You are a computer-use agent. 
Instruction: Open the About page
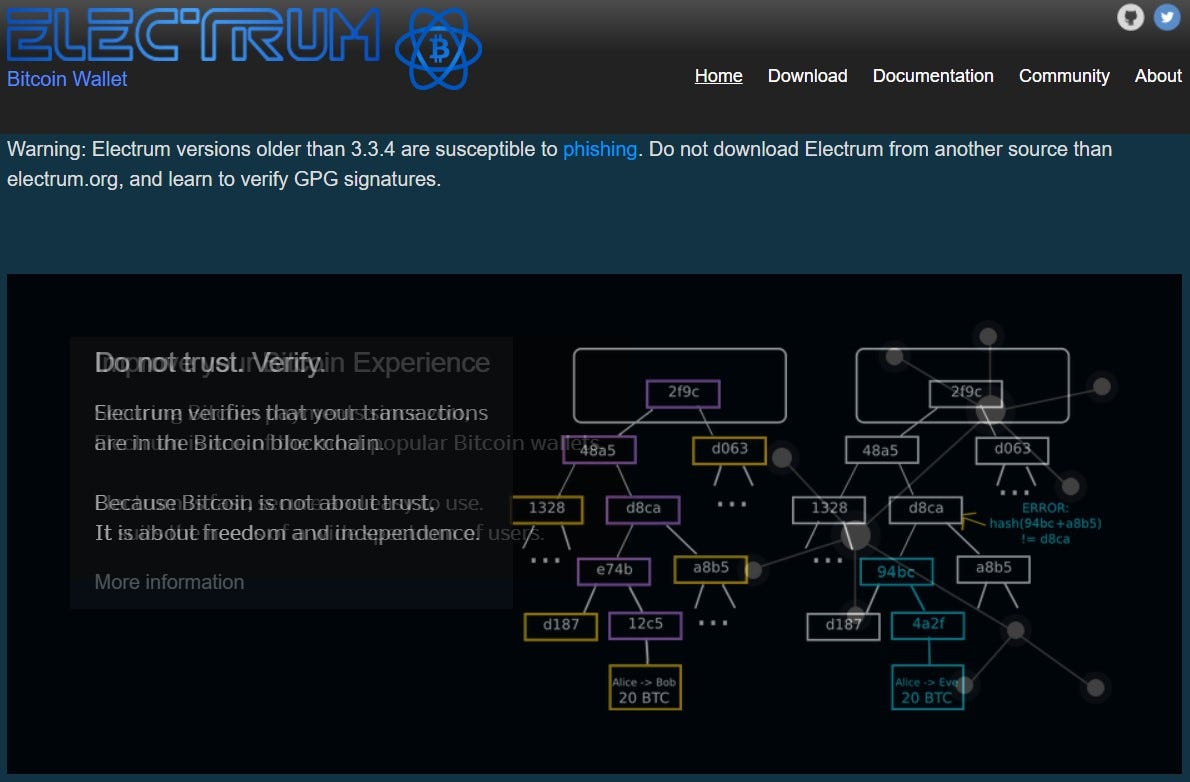1157,76
